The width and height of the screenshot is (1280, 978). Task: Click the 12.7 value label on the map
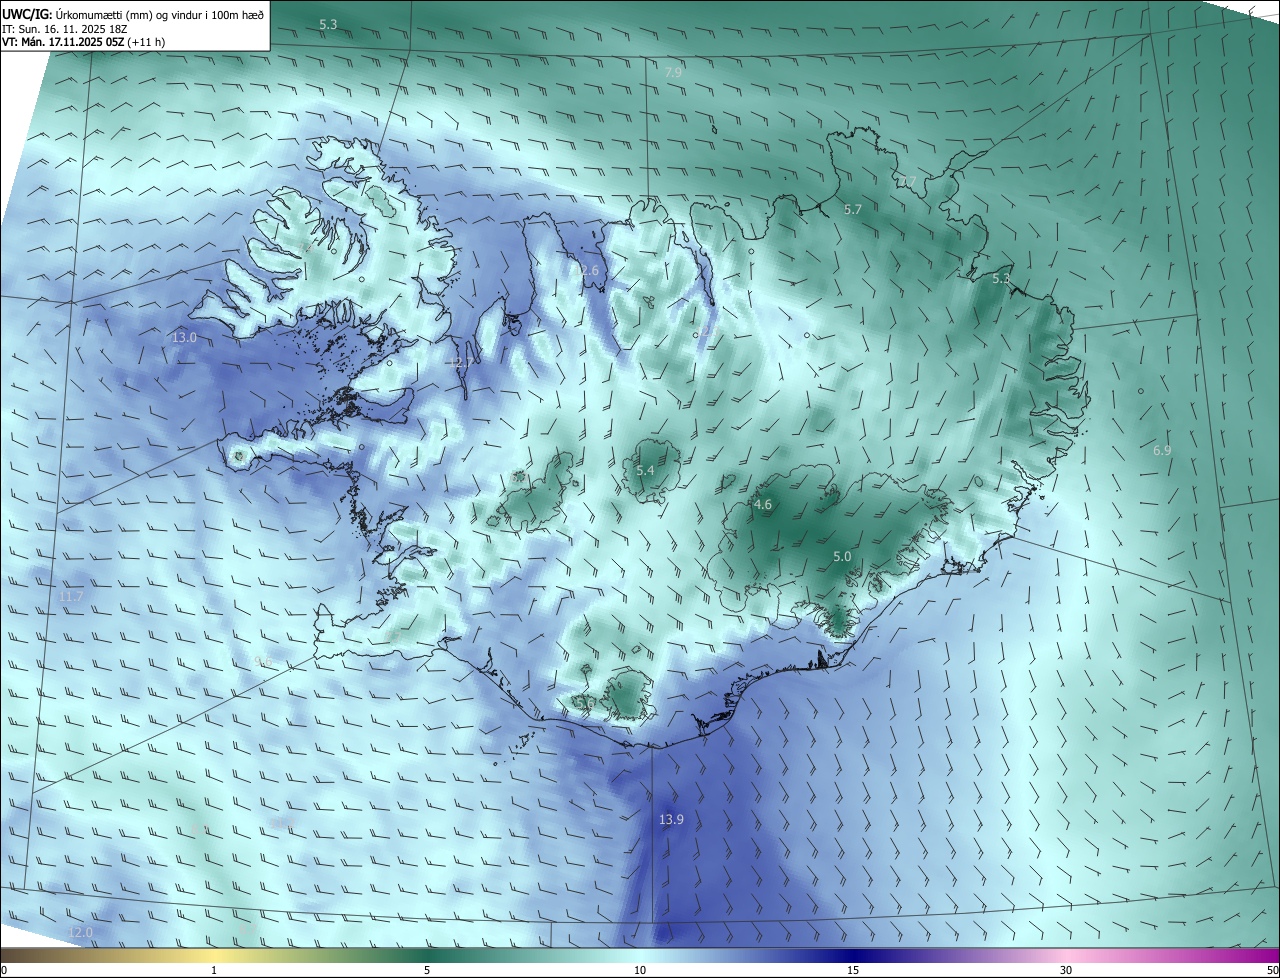click(460, 362)
